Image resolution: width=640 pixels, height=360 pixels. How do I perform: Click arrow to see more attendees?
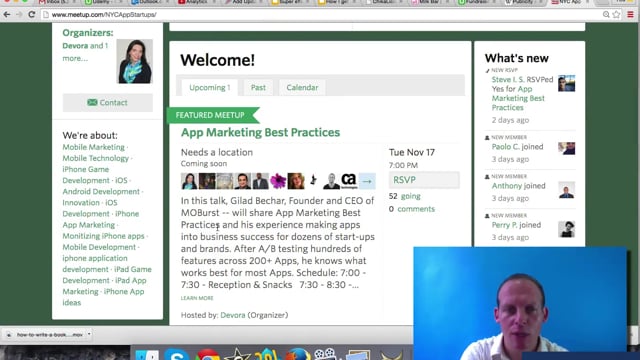367,181
